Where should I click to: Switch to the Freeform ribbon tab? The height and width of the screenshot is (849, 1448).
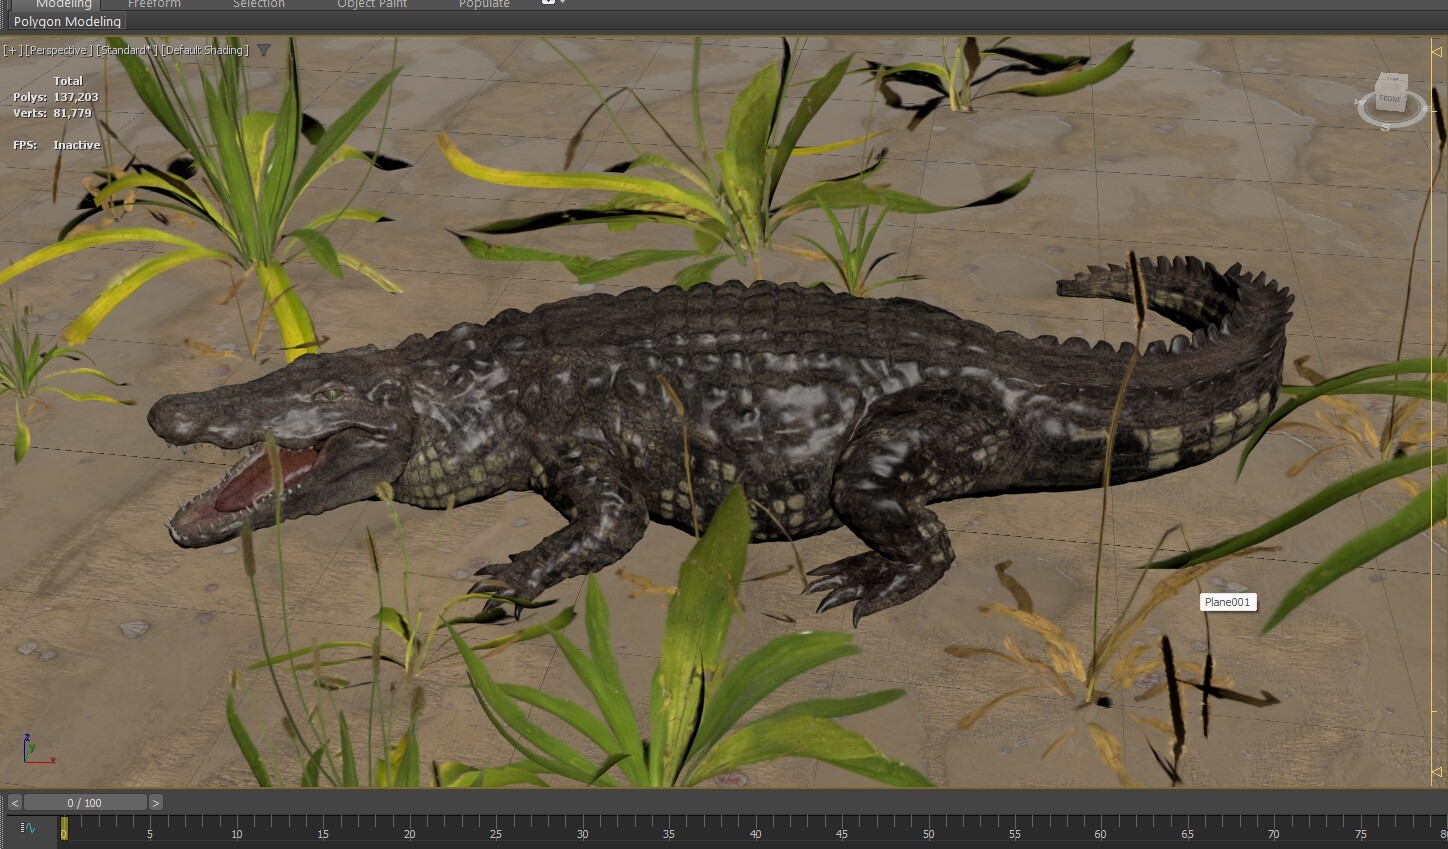(x=154, y=5)
